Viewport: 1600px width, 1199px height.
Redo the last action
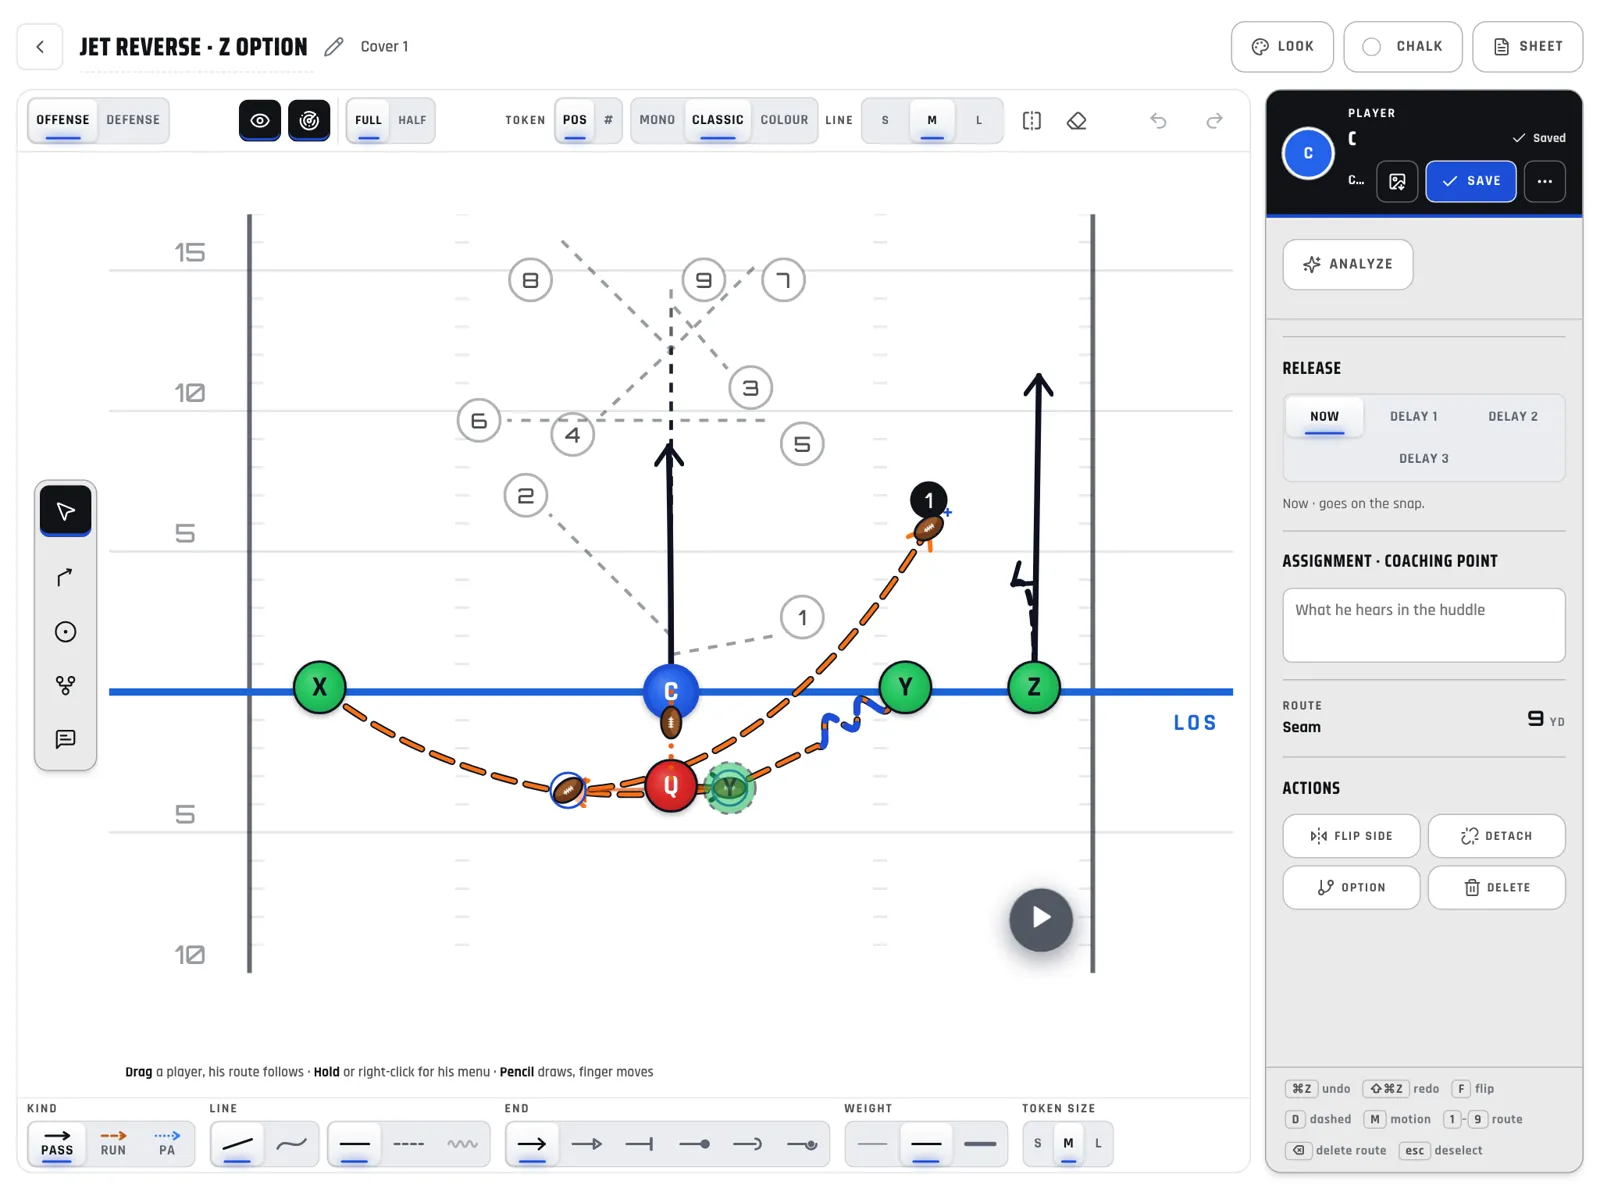1214,121
